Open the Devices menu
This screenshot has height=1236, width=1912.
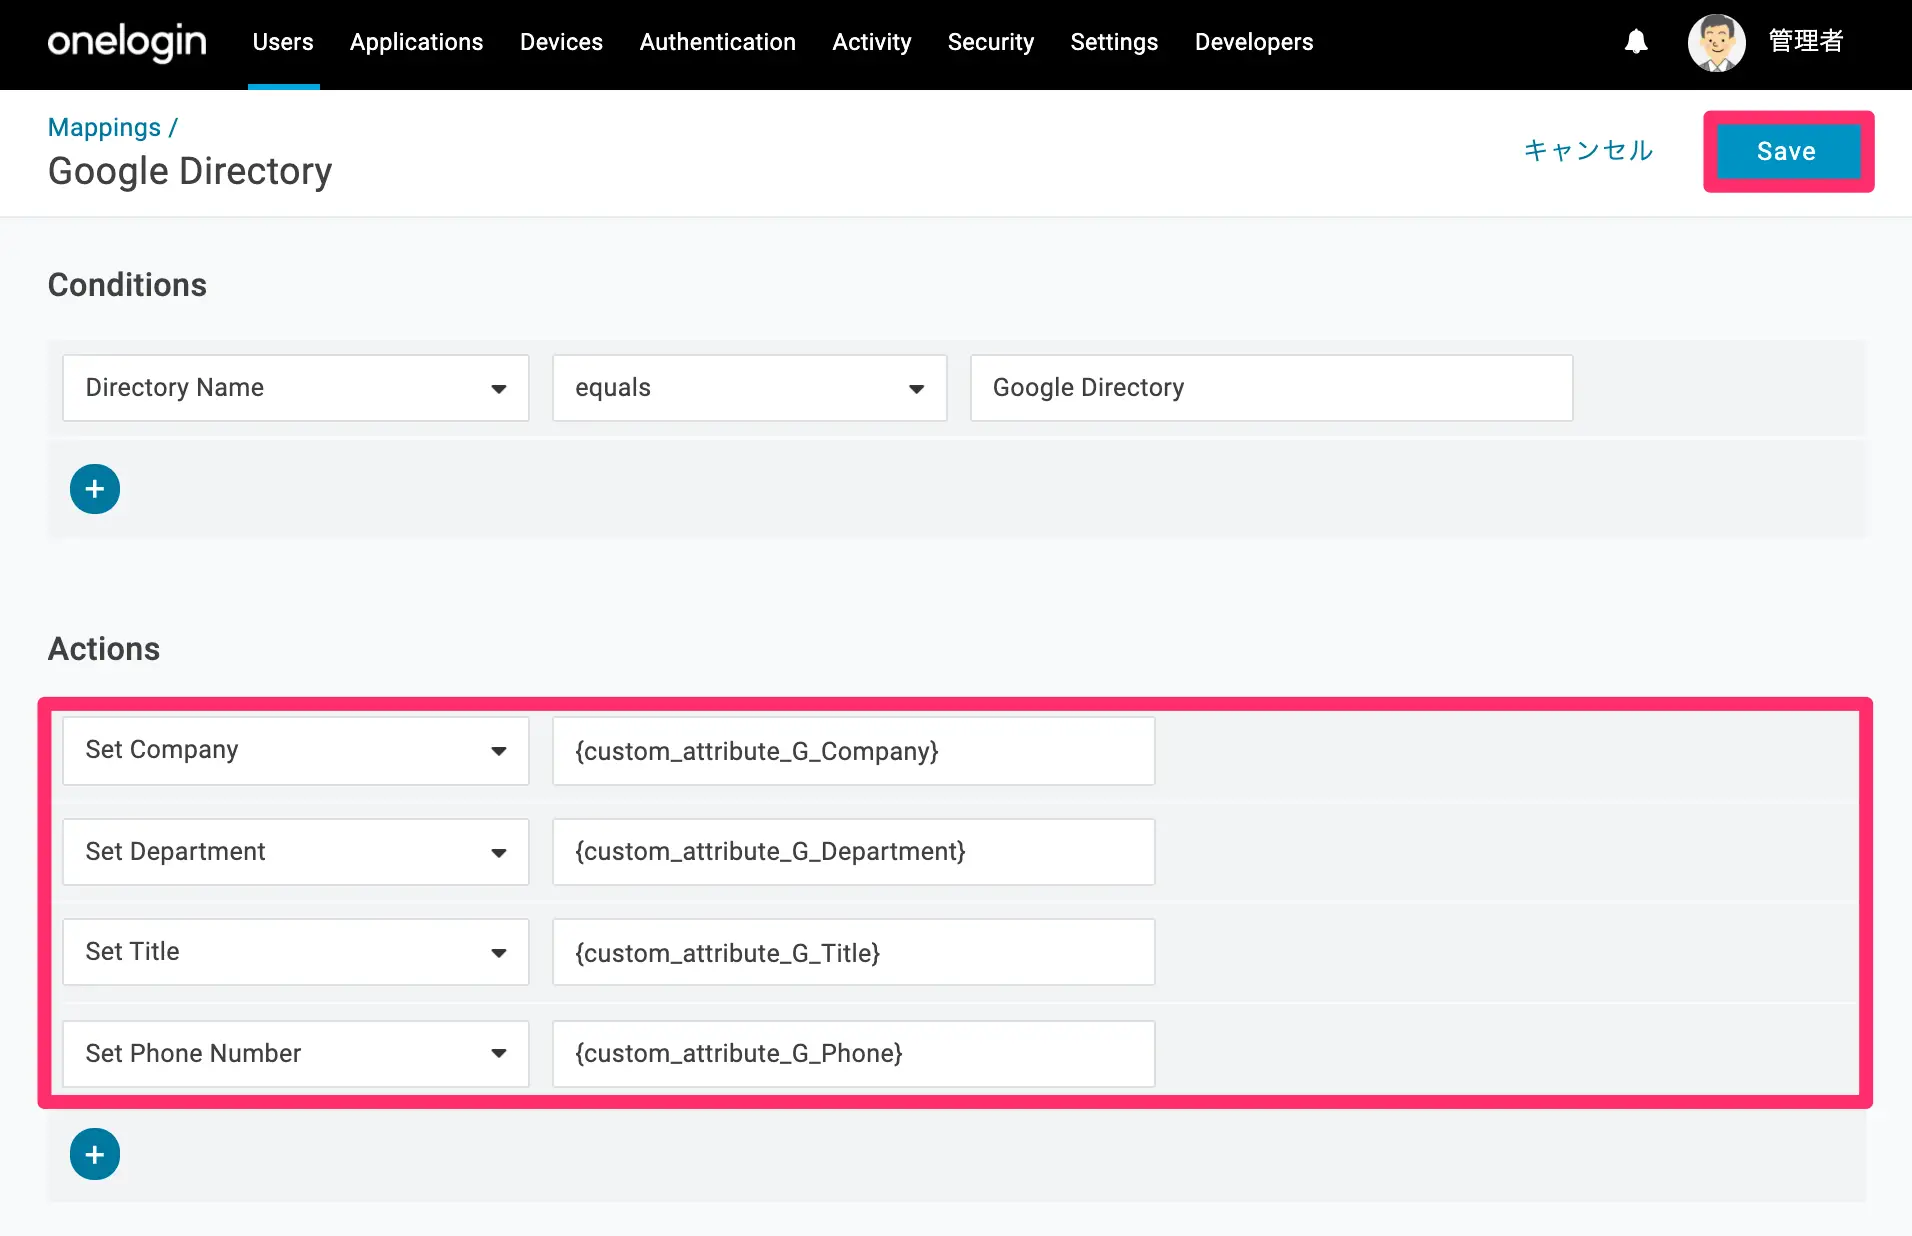pos(561,42)
